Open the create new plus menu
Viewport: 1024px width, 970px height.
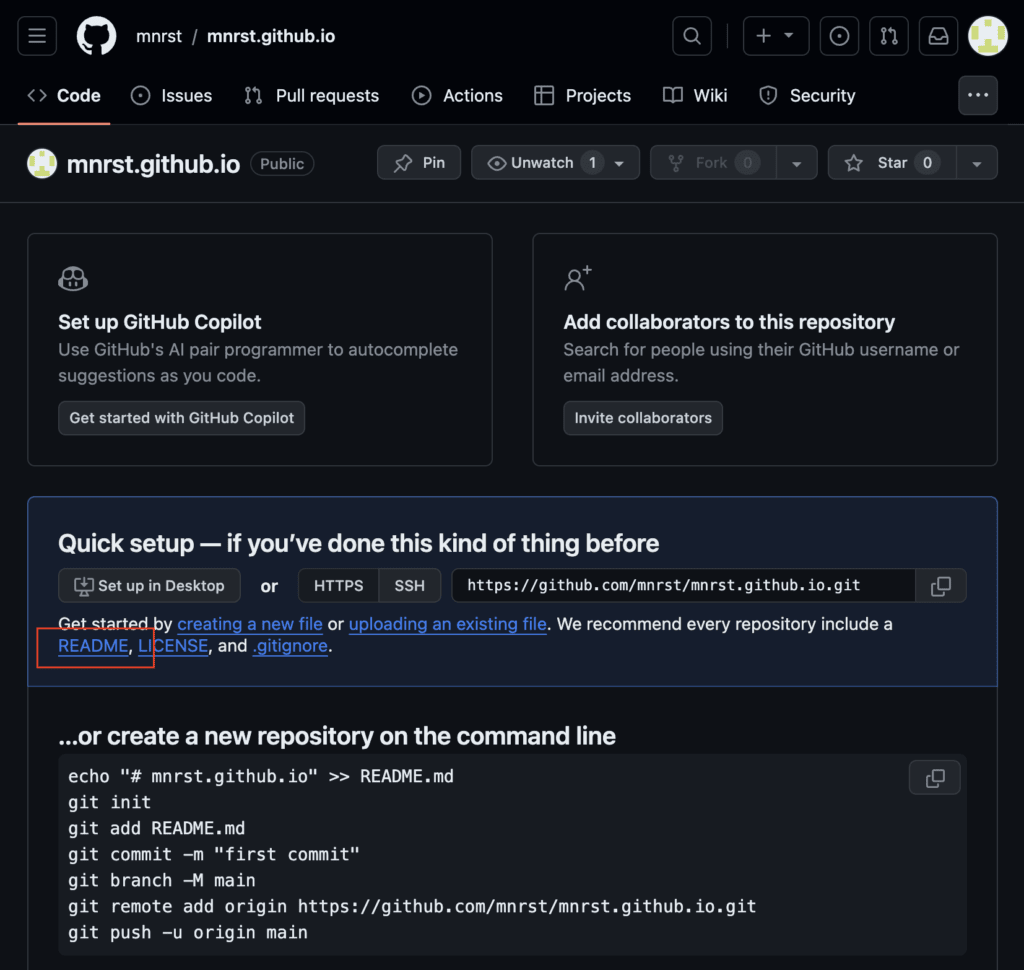[x=776, y=36]
